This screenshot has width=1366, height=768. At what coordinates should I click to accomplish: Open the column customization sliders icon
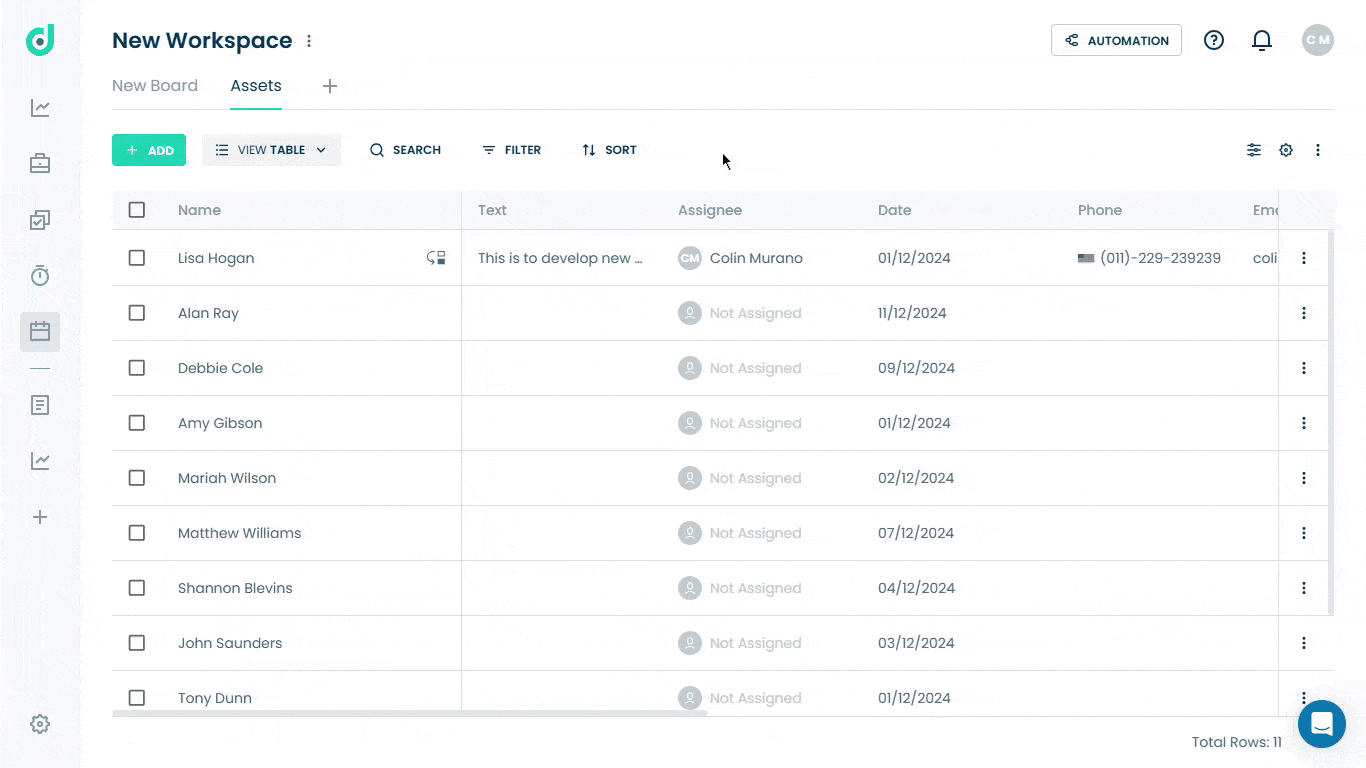pyautogui.click(x=1254, y=150)
